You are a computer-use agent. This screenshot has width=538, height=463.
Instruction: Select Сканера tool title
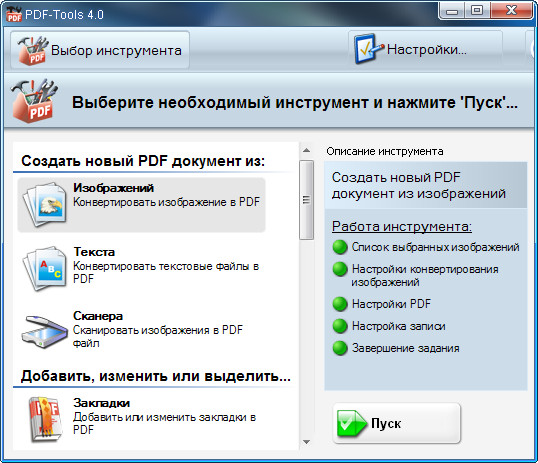coord(98,316)
